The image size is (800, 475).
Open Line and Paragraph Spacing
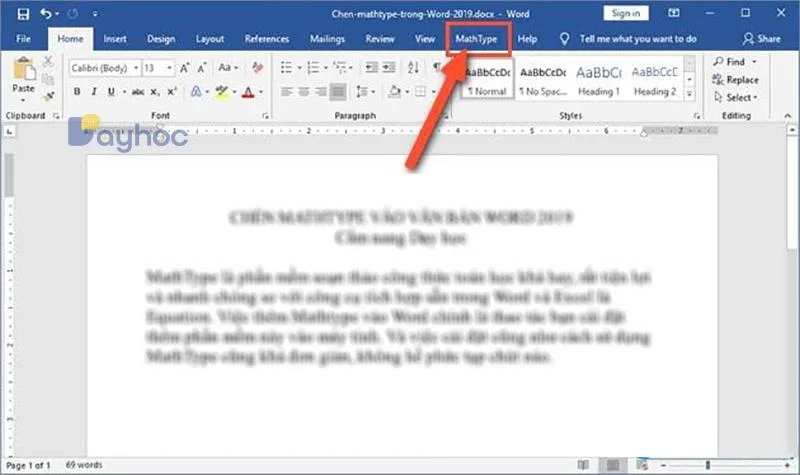coord(362,92)
